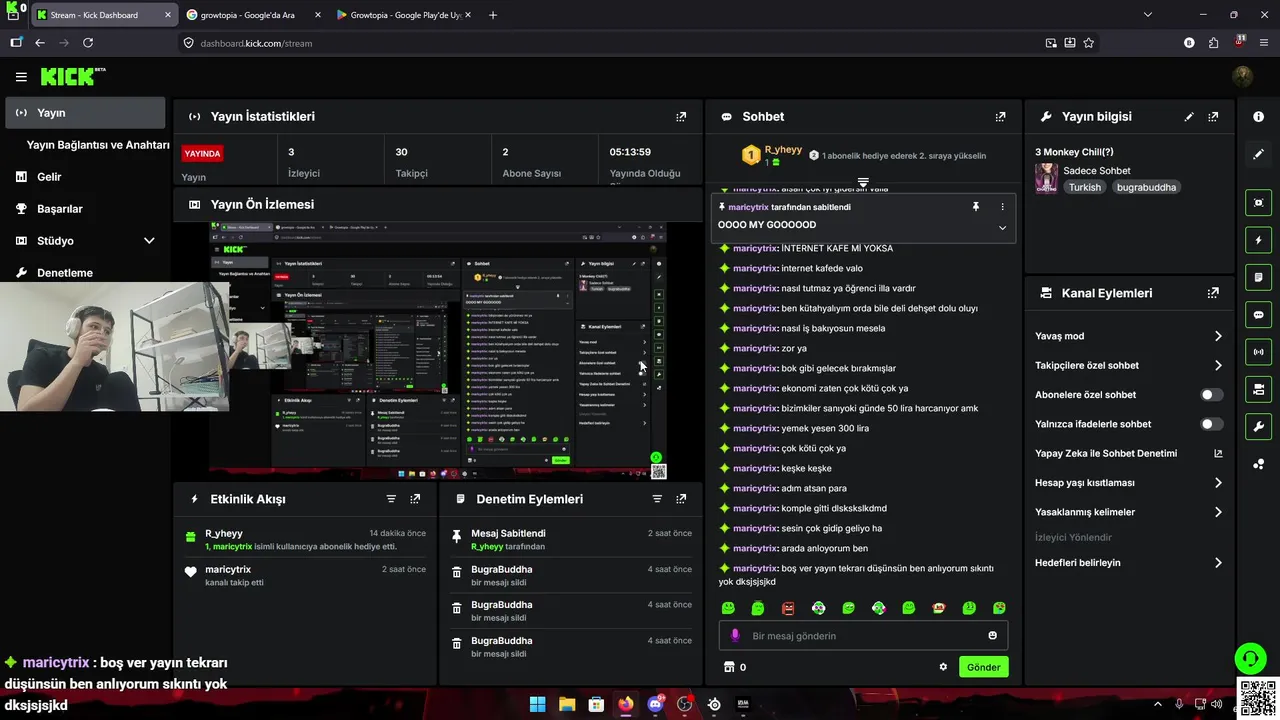
Task: Reload the dashboard page
Action: point(88,43)
